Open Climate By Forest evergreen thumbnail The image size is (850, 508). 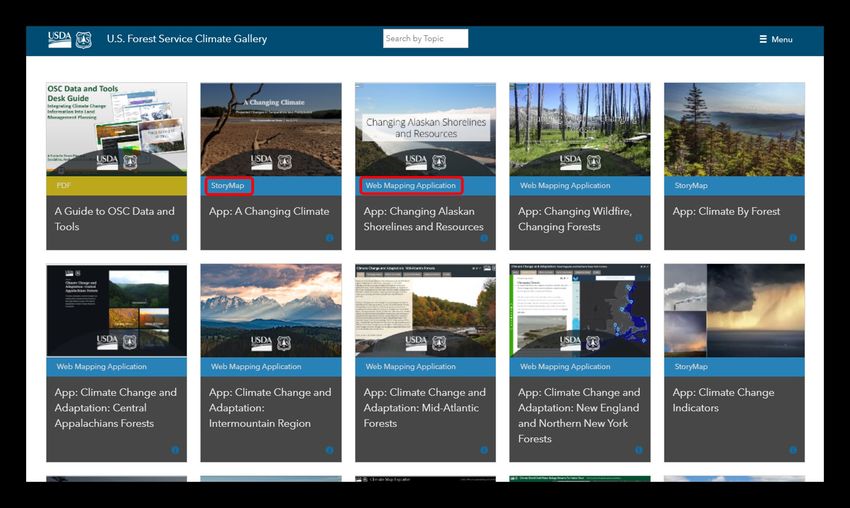(735, 129)
